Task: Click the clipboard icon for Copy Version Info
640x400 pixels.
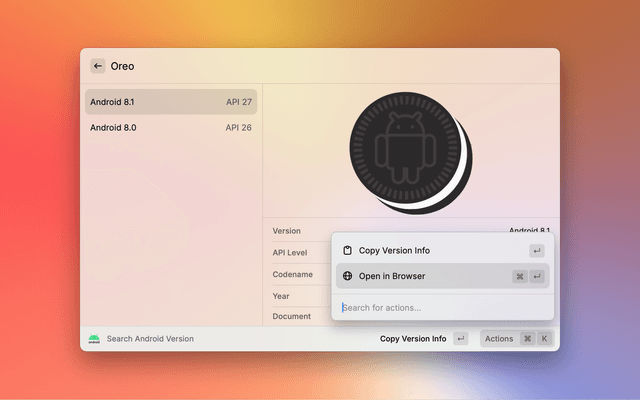Action: coord(347,250)
